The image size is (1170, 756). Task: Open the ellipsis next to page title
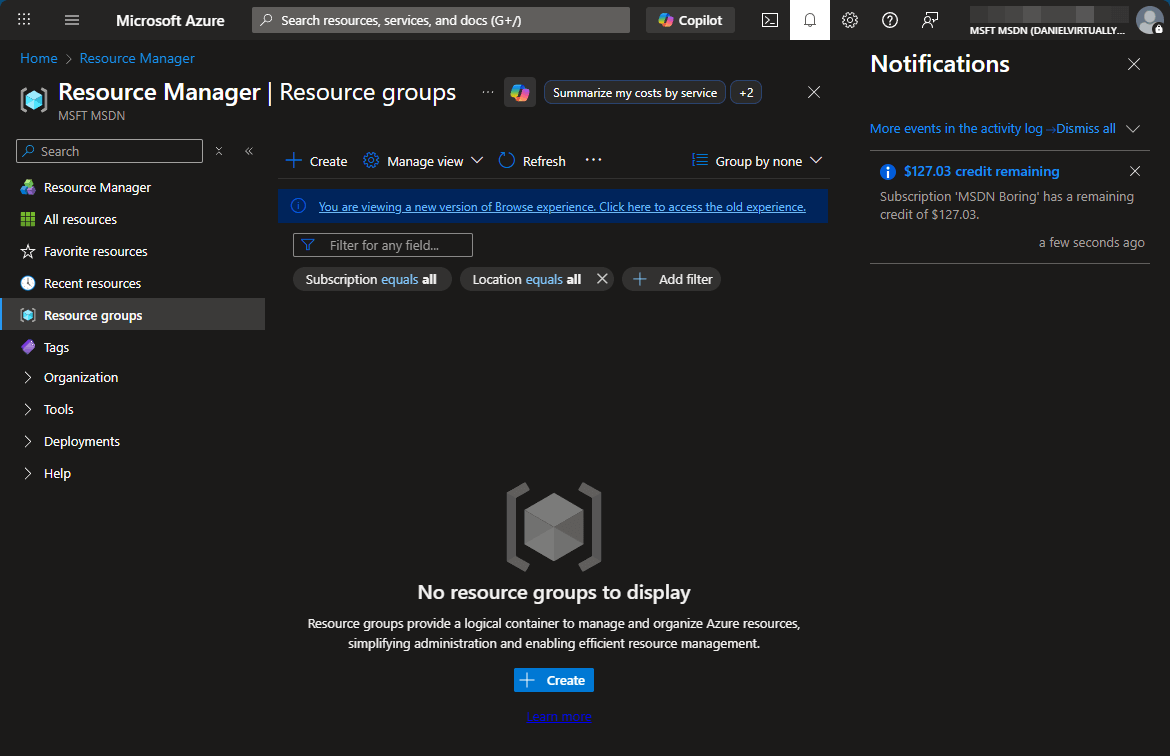487,93
